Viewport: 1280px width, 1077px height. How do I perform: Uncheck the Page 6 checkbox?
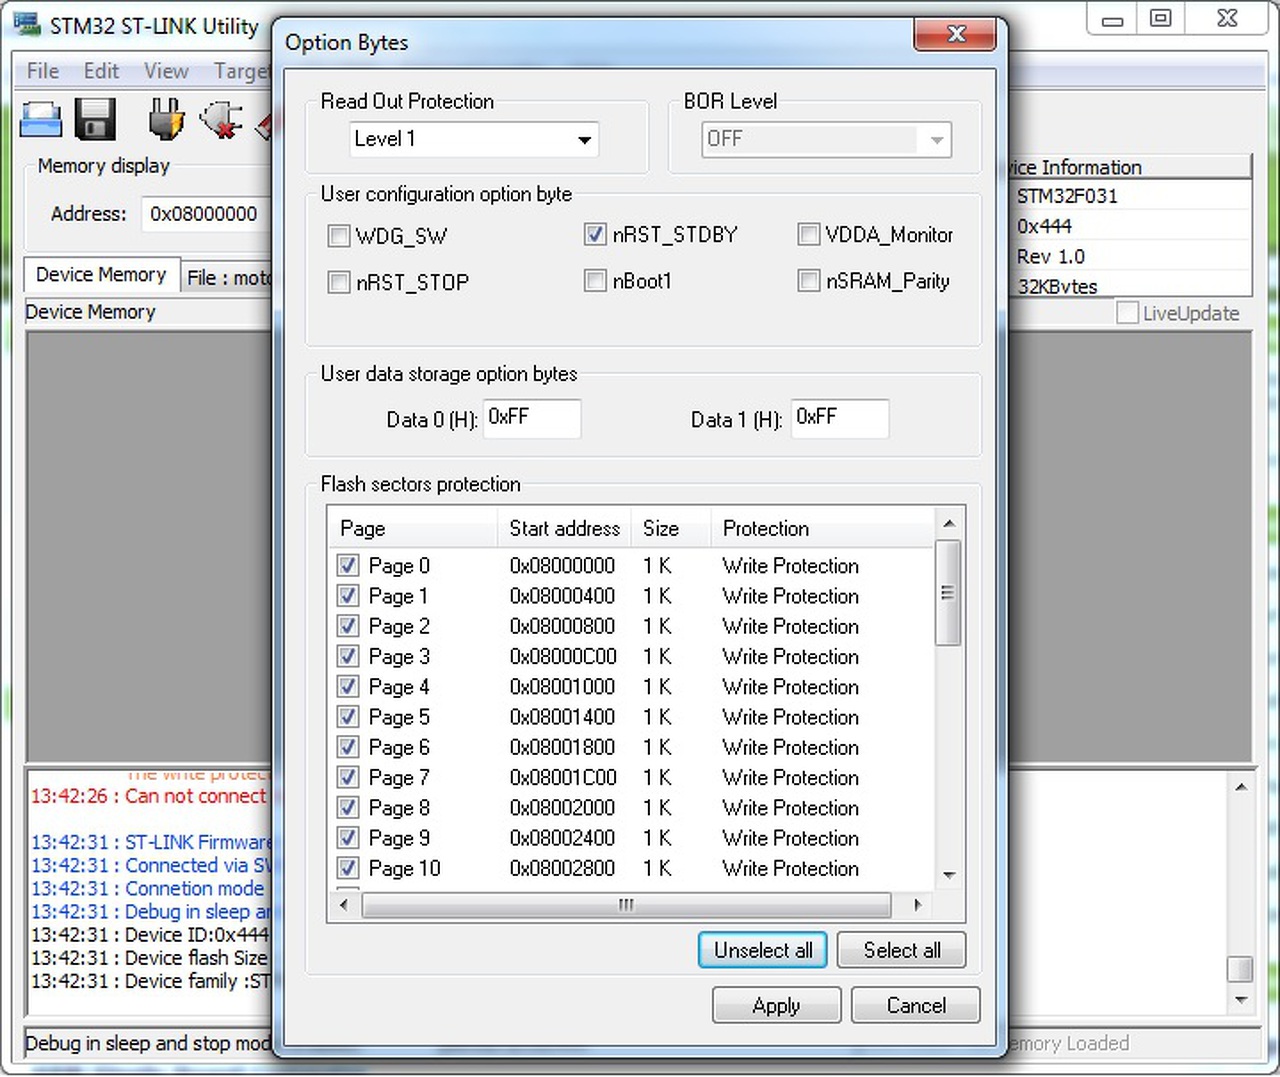click(x=348, y=747)
